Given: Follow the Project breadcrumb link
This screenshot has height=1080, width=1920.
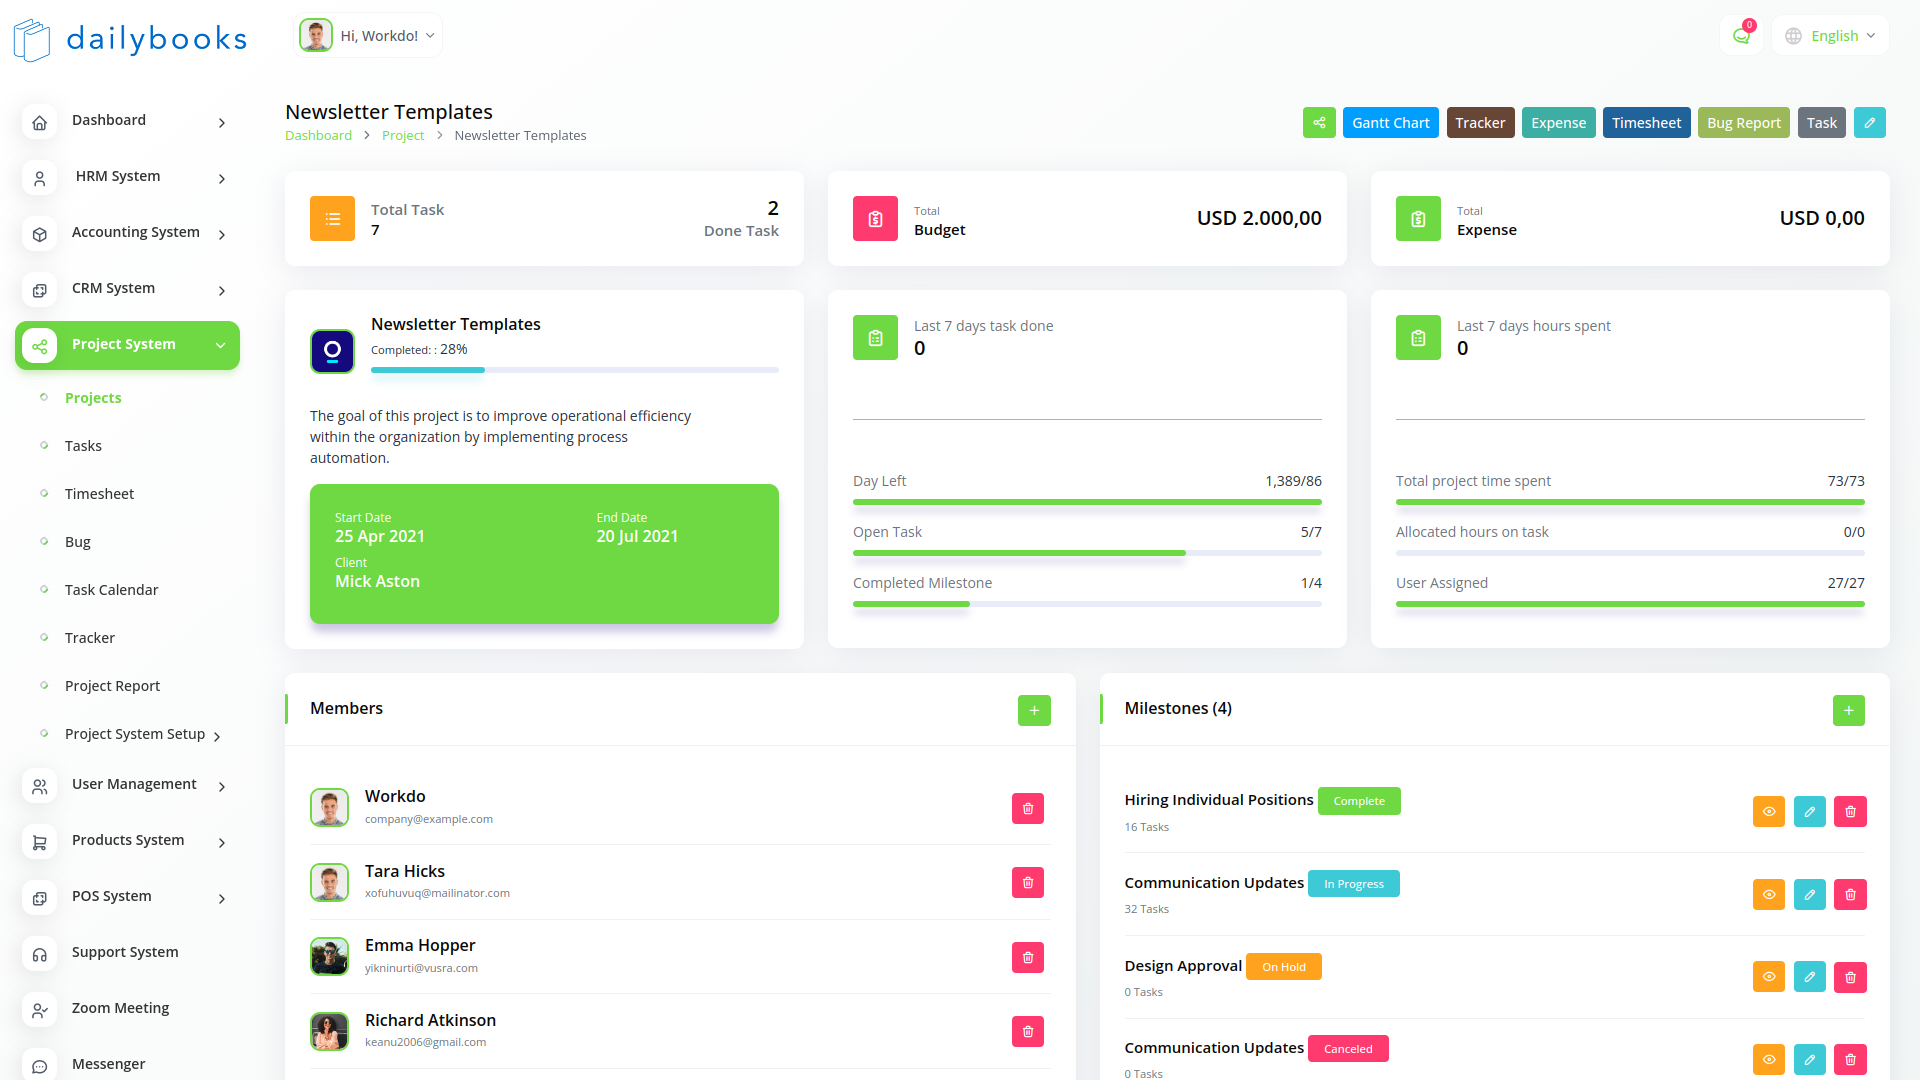Looking at the screenshot, I should tap(402, 136).
